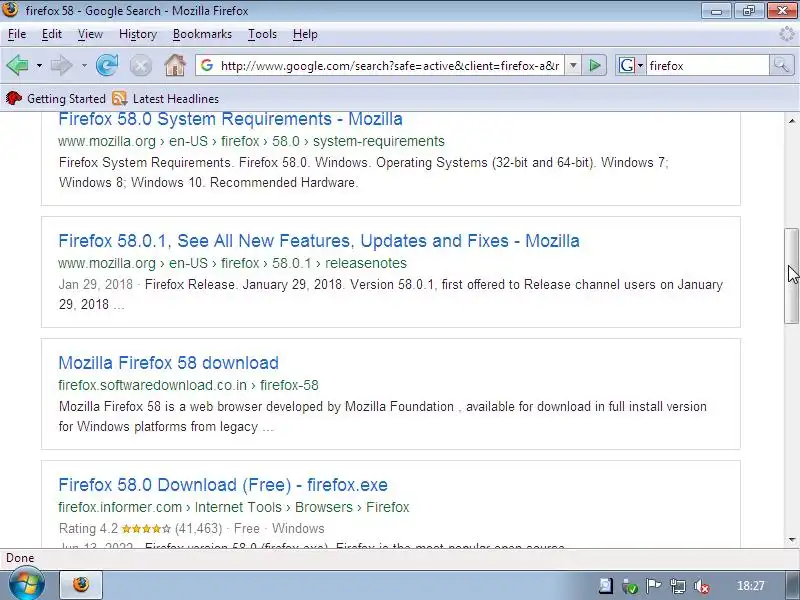Click the network tray icon

point(678,586)
